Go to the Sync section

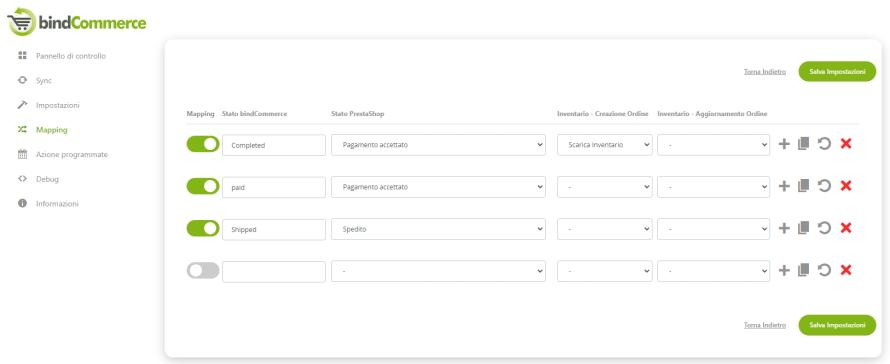click(x=44, y=81)
